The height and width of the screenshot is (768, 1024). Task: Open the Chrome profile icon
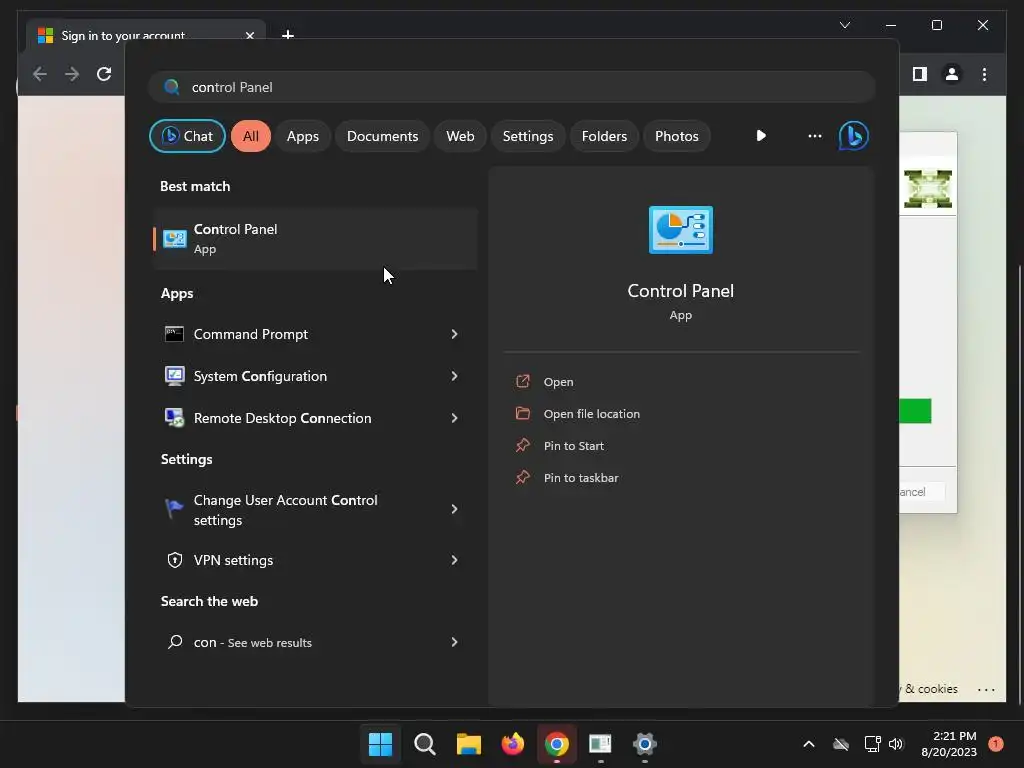coord(952,74)
